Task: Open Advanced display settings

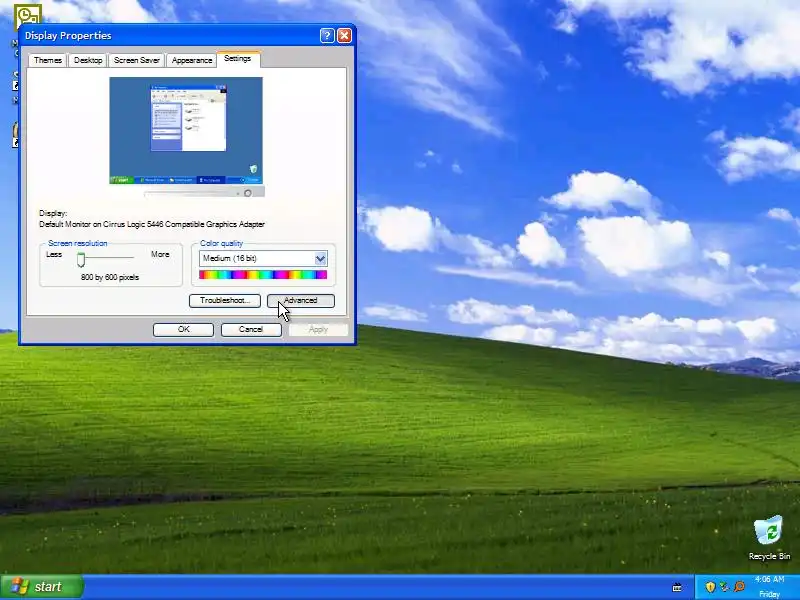Action: coord(301,301)
